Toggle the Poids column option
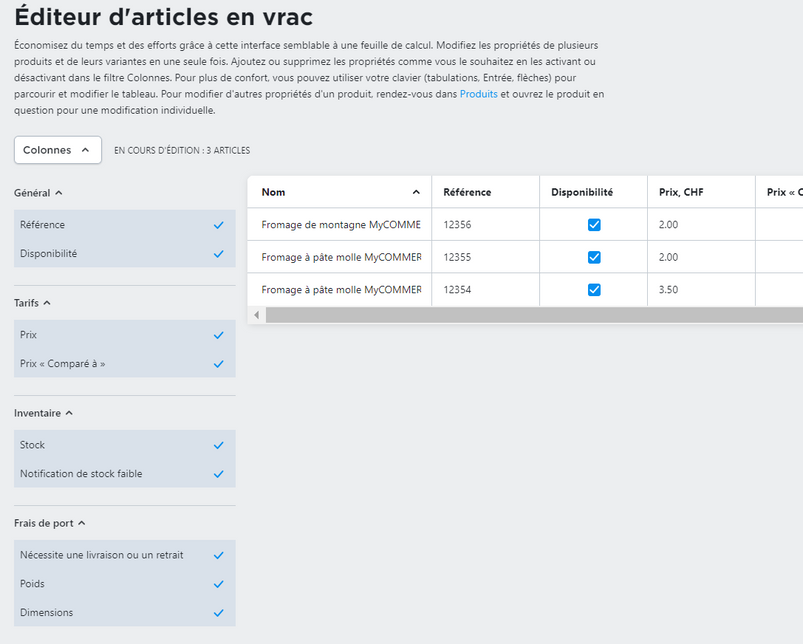Viewport: 803px width, 644px height. [124, 584]
